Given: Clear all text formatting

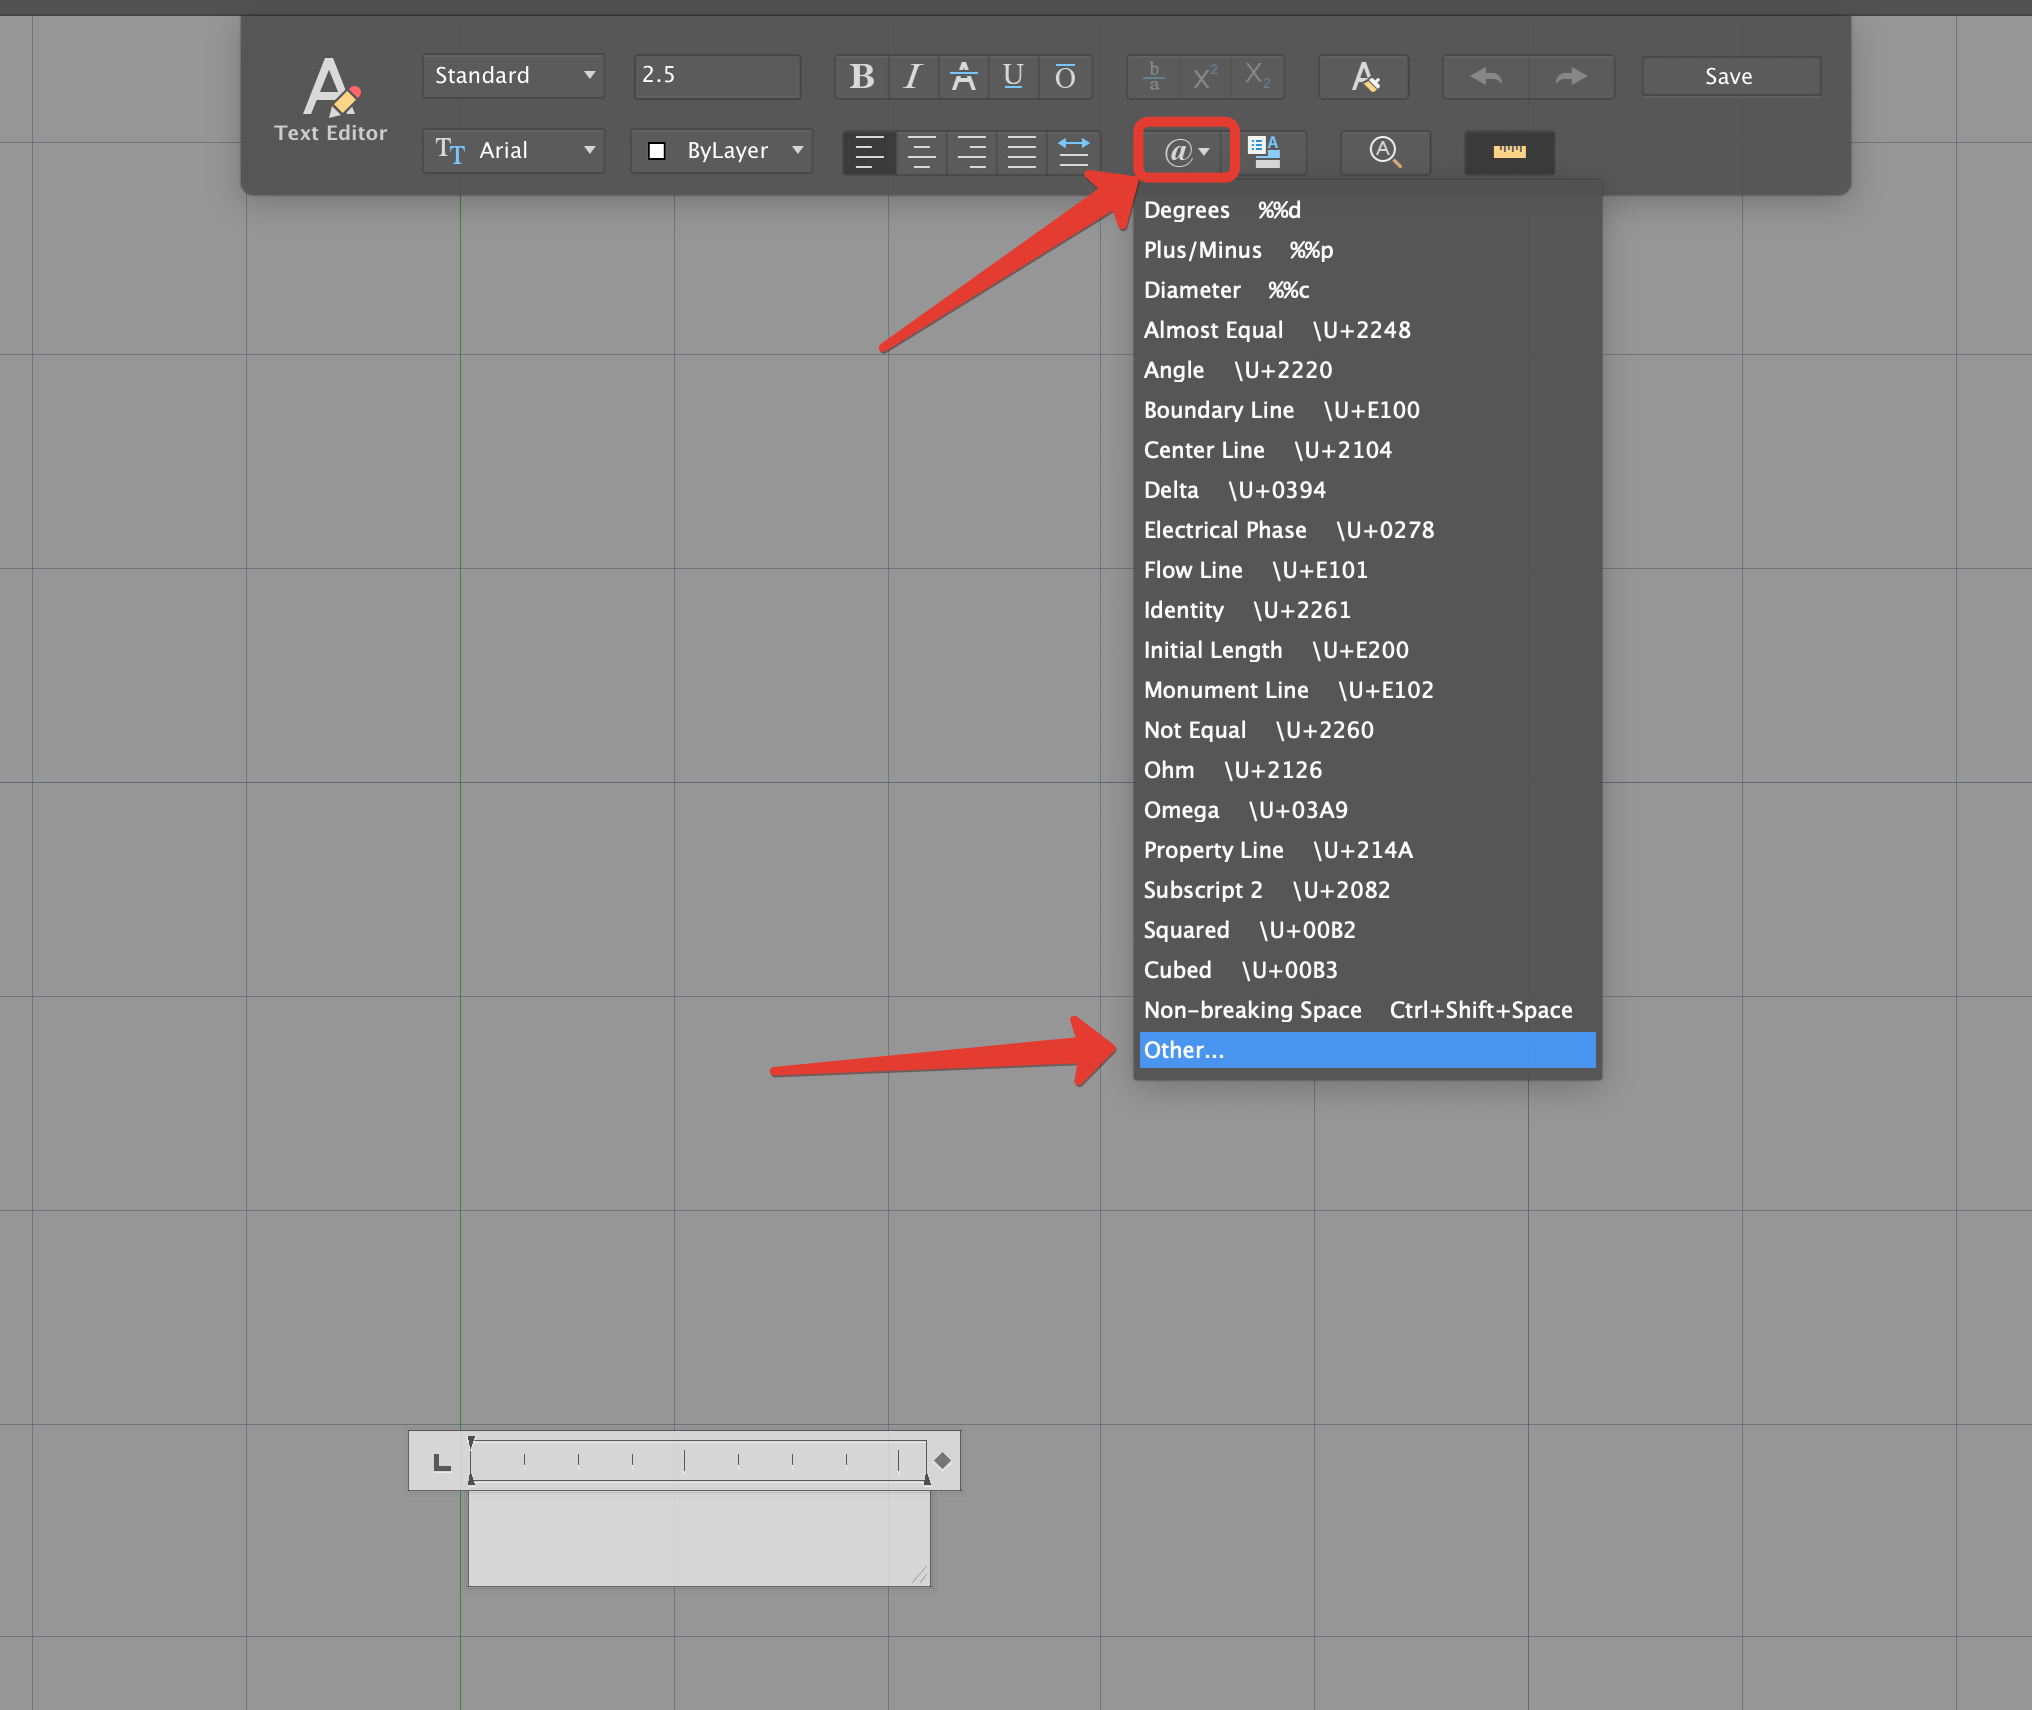Looking at the screenshot, I should point(1363,76).
